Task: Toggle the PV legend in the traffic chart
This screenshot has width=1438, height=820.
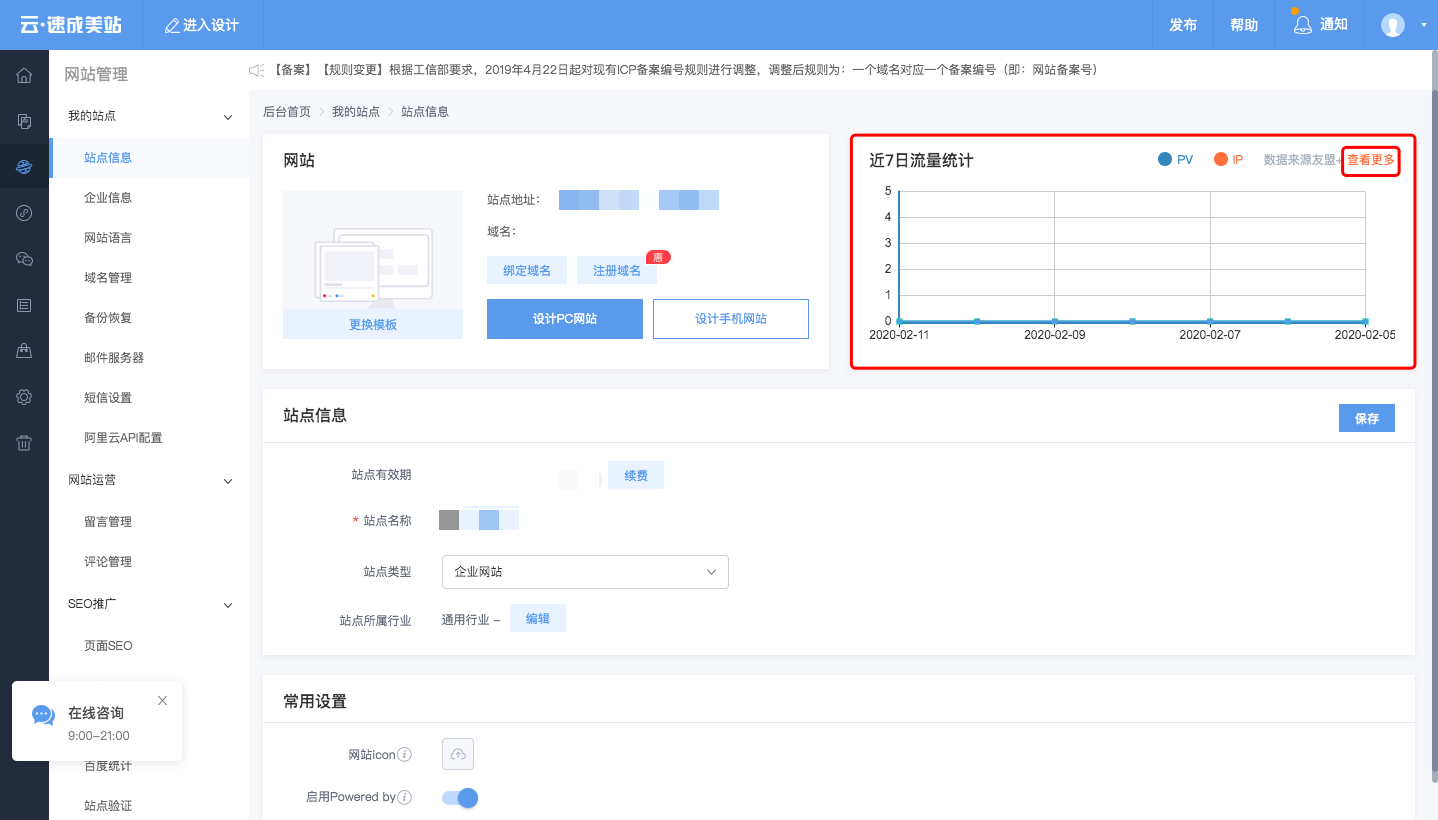Action: (1173, 158)
